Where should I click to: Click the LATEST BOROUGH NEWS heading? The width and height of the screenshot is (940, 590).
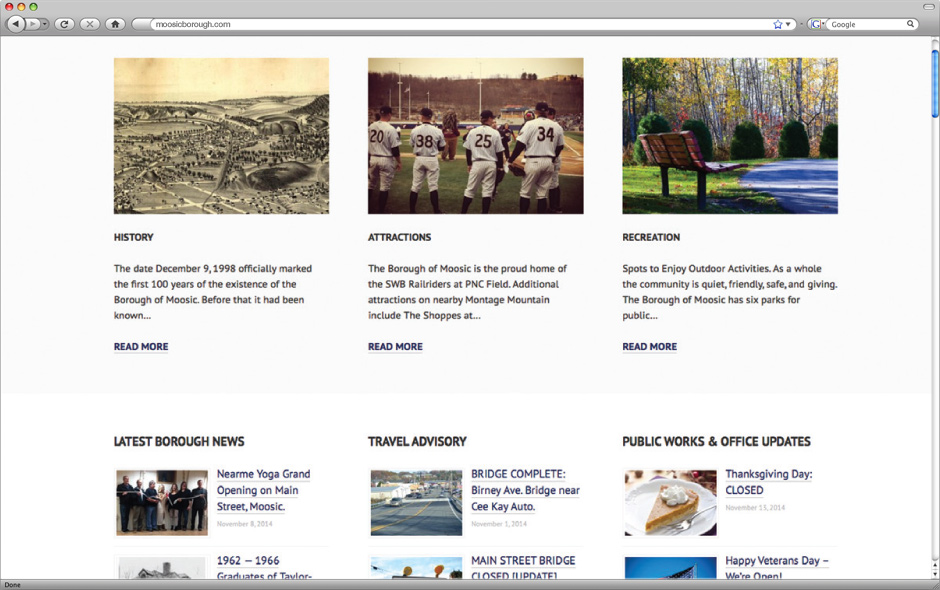pos(179,442)
